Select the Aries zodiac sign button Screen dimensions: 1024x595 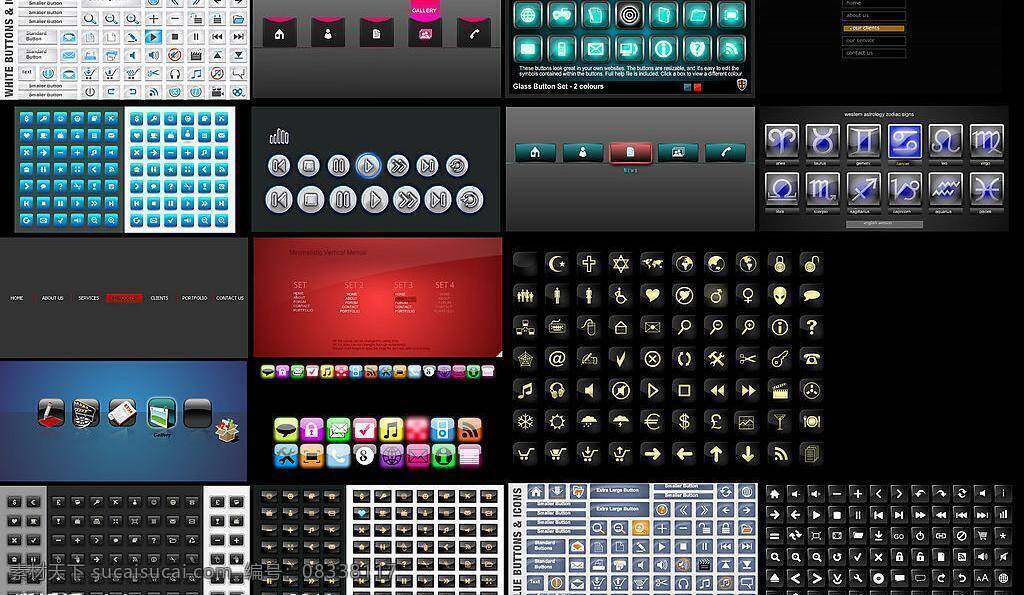(x=781, y=141)
